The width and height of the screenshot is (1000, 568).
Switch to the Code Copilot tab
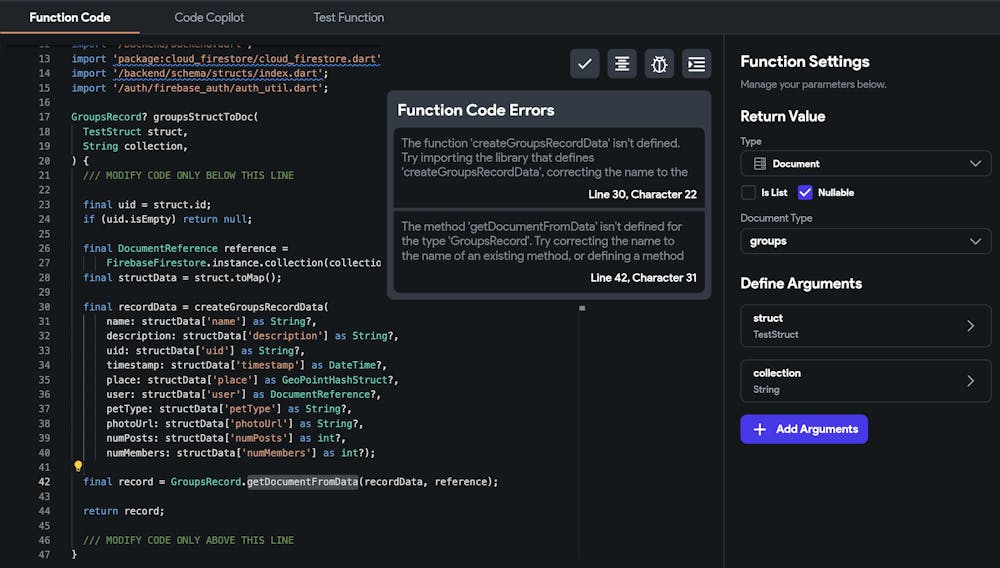point(209,17)
